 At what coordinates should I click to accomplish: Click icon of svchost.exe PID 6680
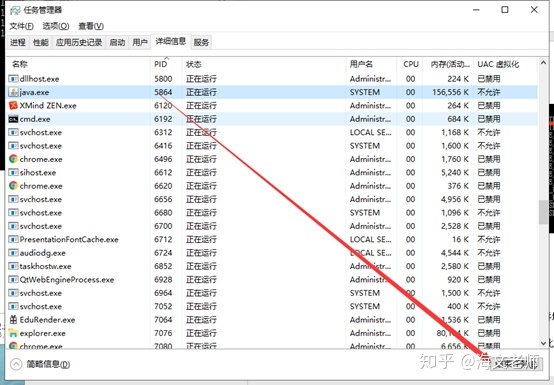point(13,213)
